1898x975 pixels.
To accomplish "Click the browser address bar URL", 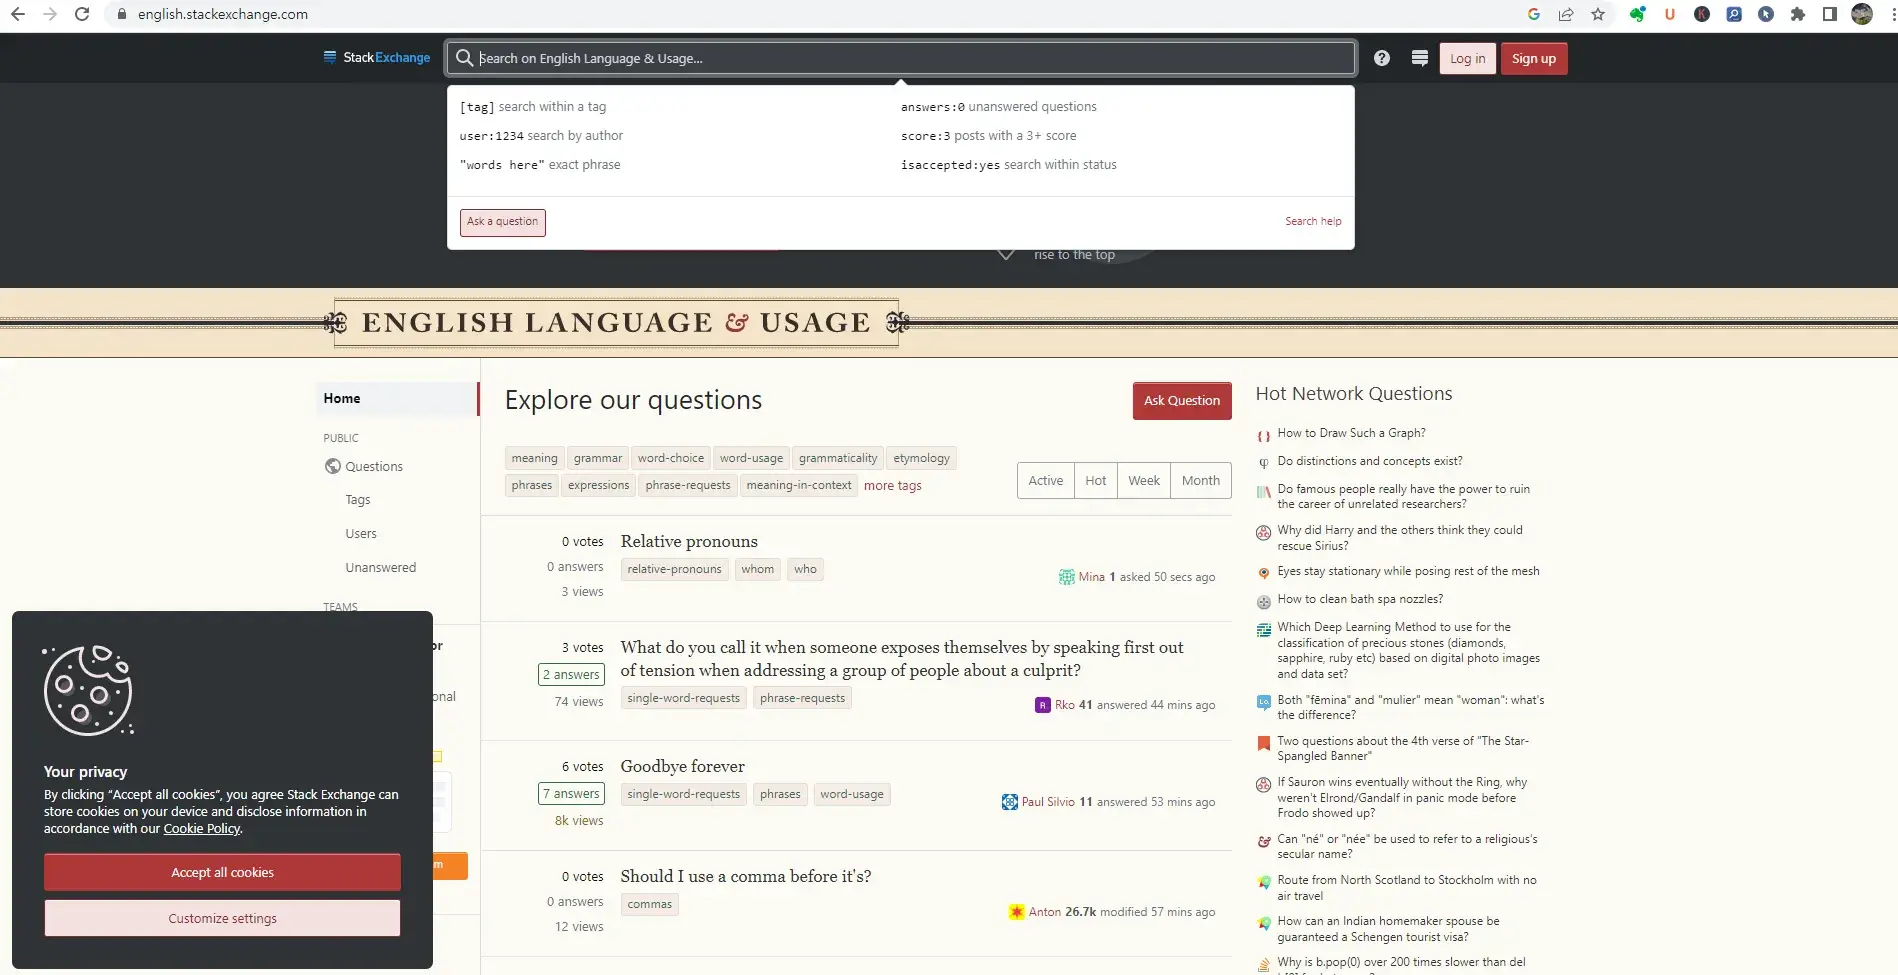I will pyautogui.click(x=223, y=14).
